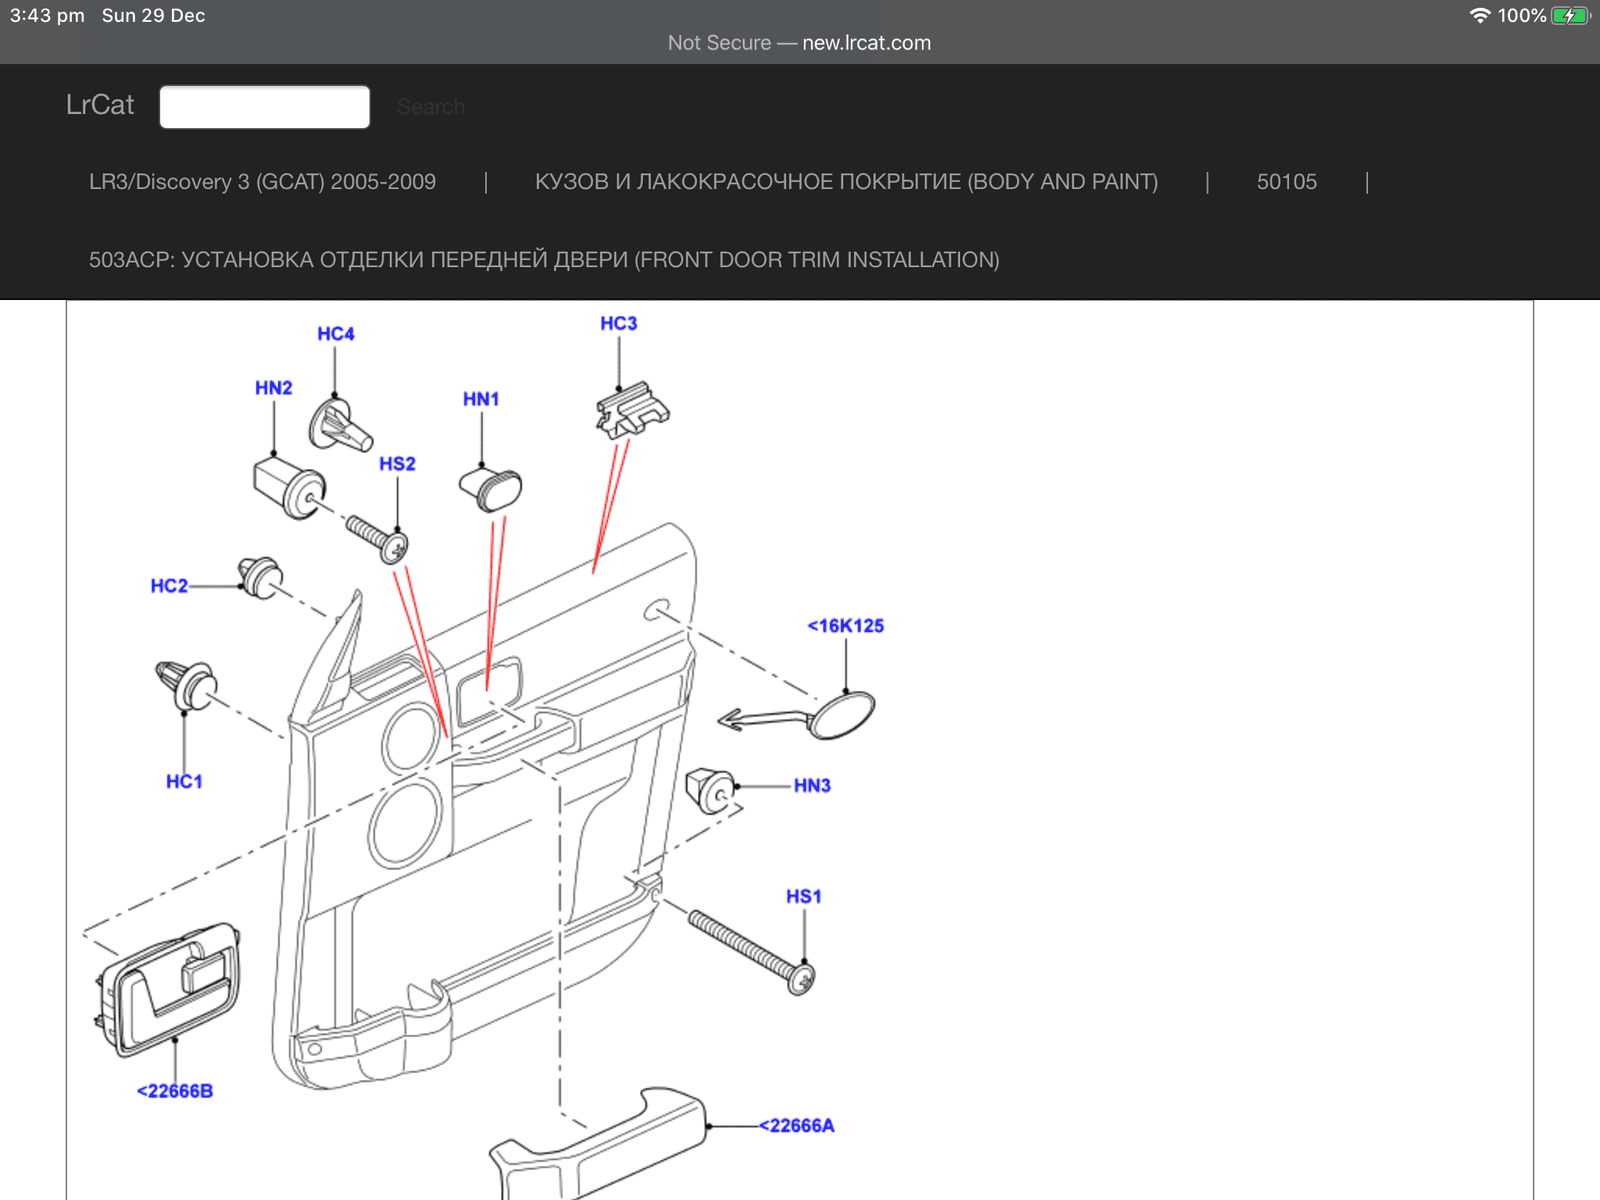Click the 22666A pull handle illustration

pos(598,1145)
